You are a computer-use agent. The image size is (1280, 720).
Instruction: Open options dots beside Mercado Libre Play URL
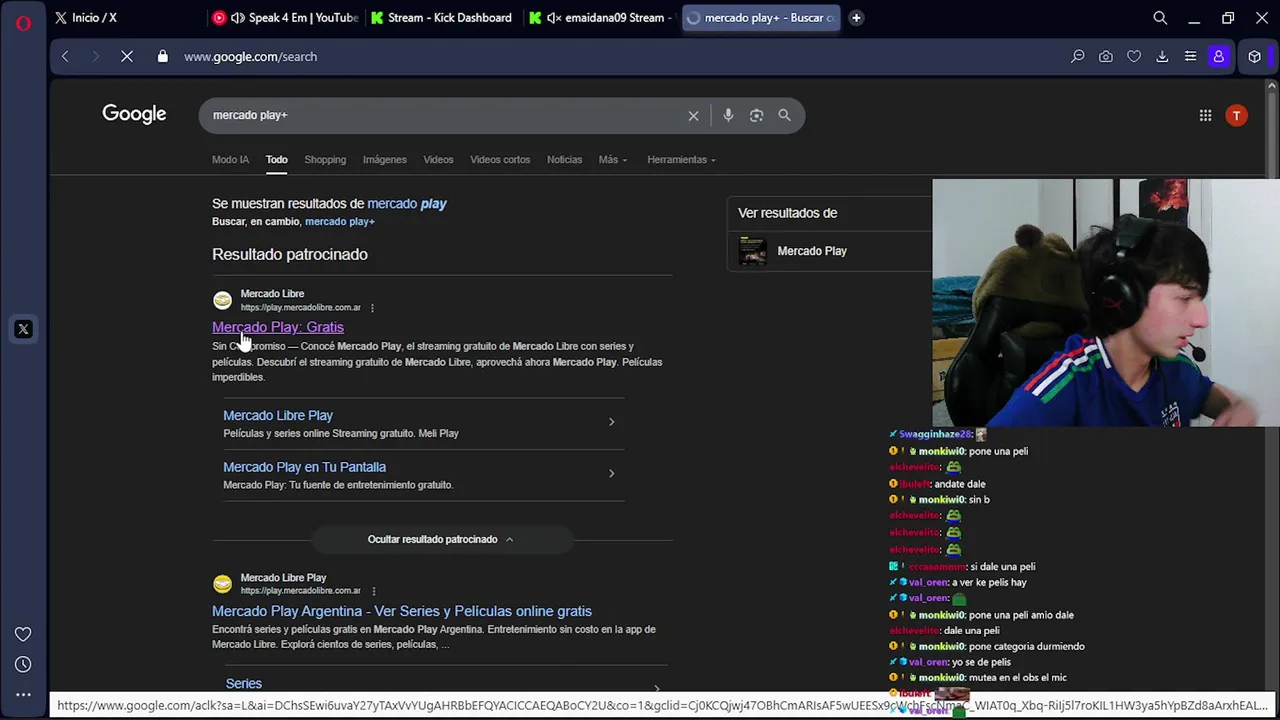374,591
